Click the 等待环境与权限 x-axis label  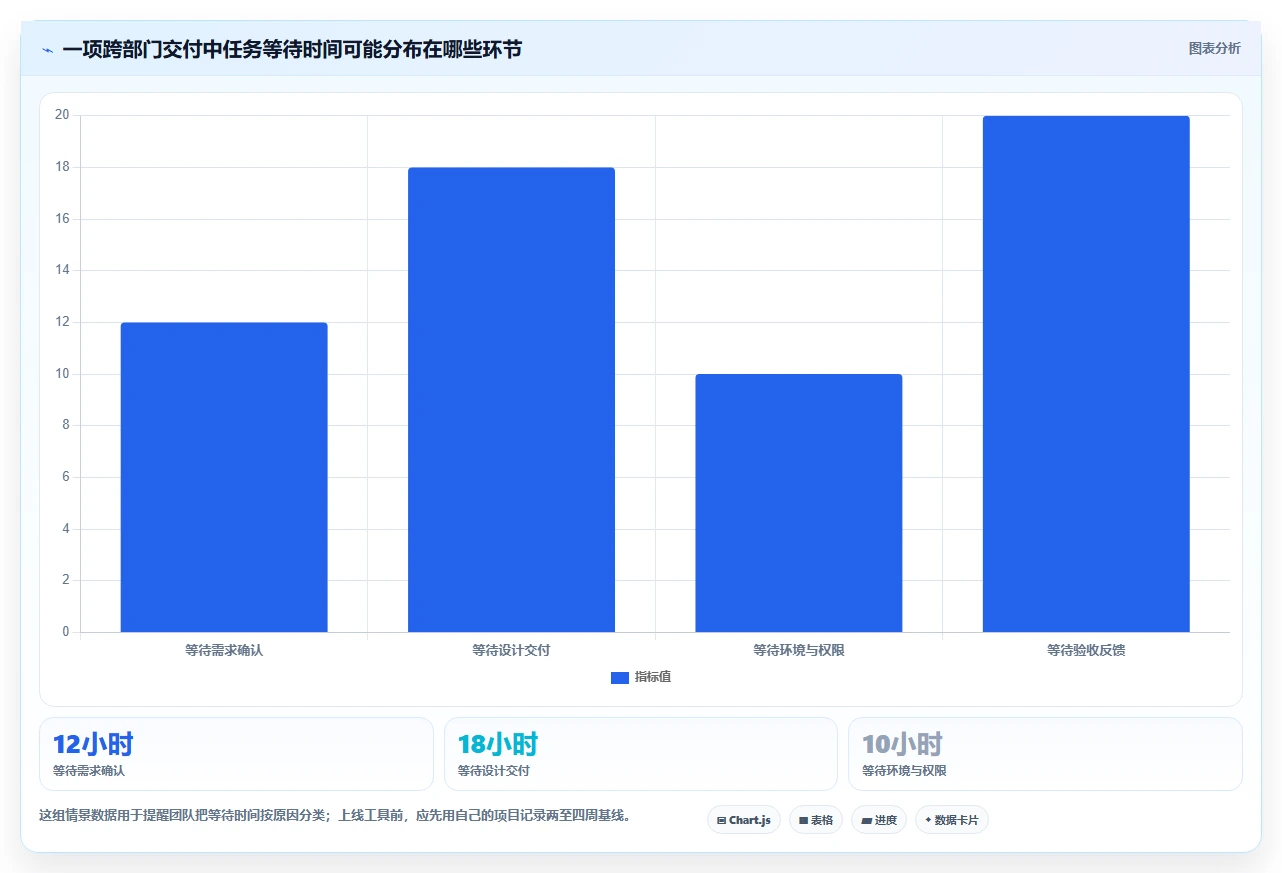[x=799, y=650]
